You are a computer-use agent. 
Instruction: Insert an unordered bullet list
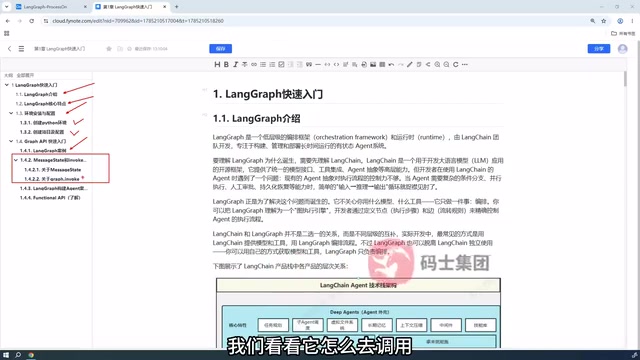(x=263, y=64)
